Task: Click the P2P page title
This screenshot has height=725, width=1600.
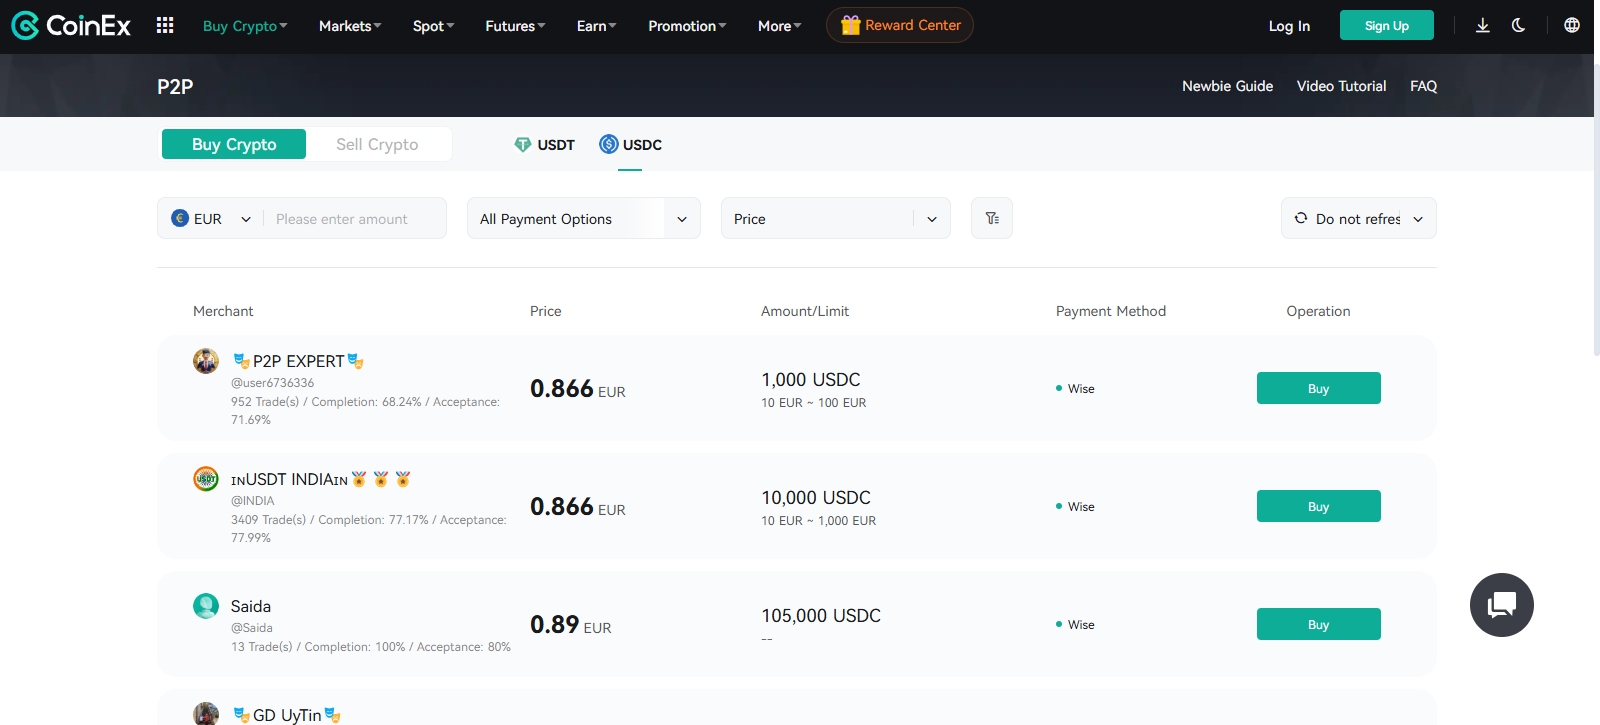Action: tap(175, 87)
